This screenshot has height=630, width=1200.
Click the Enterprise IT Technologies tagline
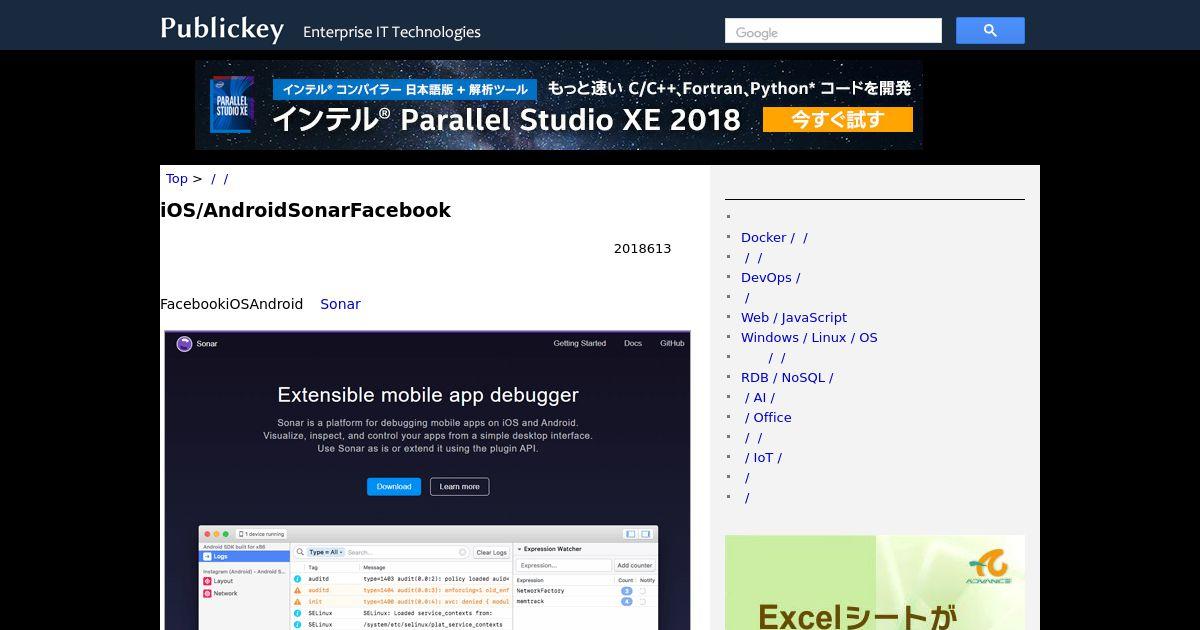[x=392, y=32]
